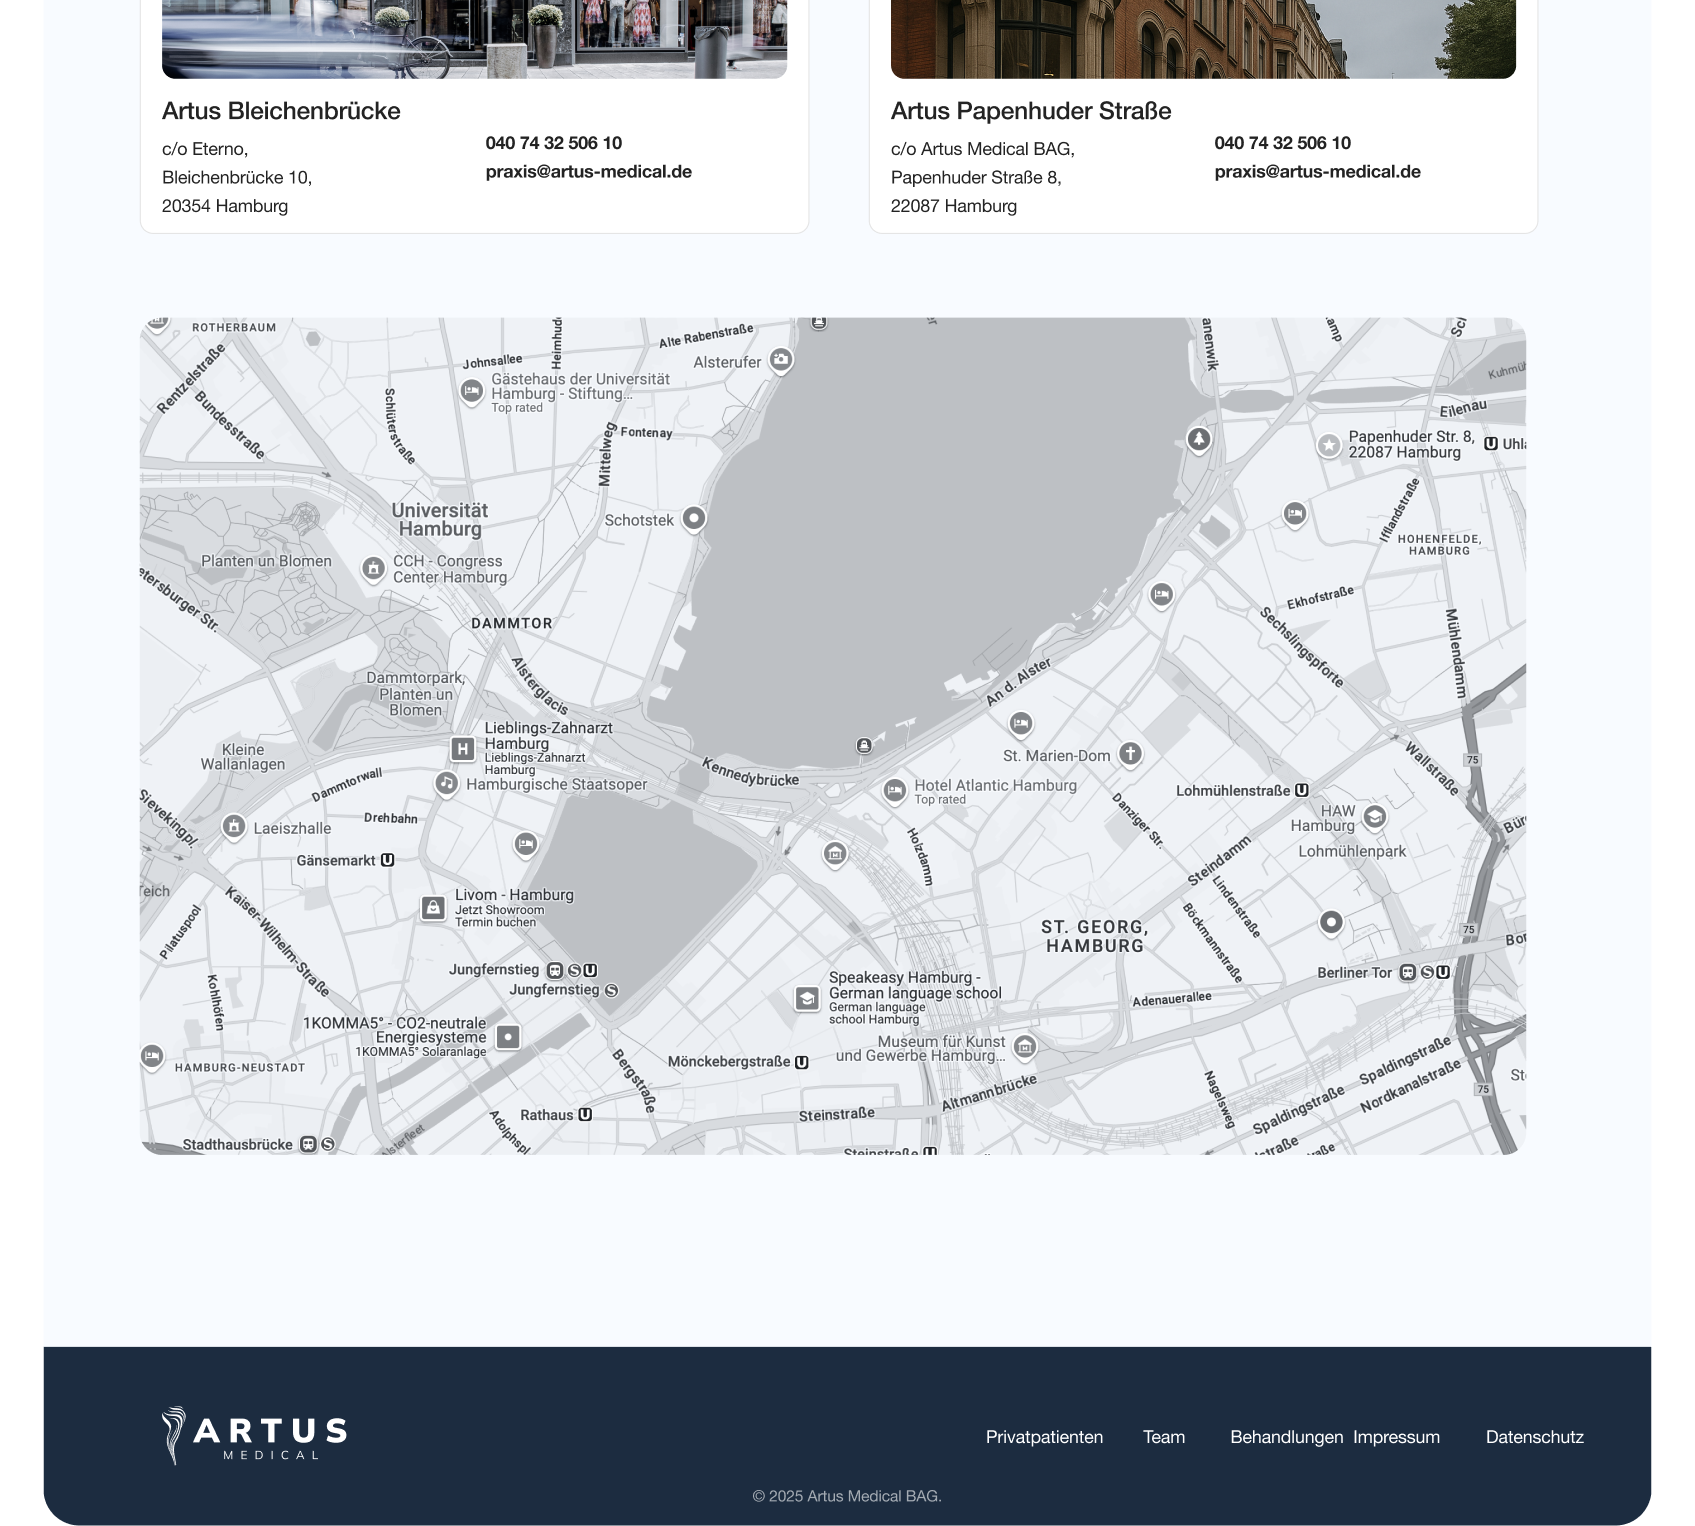
Task: Select the Gästehaus der Universität Hamburg marker
Action: (472, 391)
